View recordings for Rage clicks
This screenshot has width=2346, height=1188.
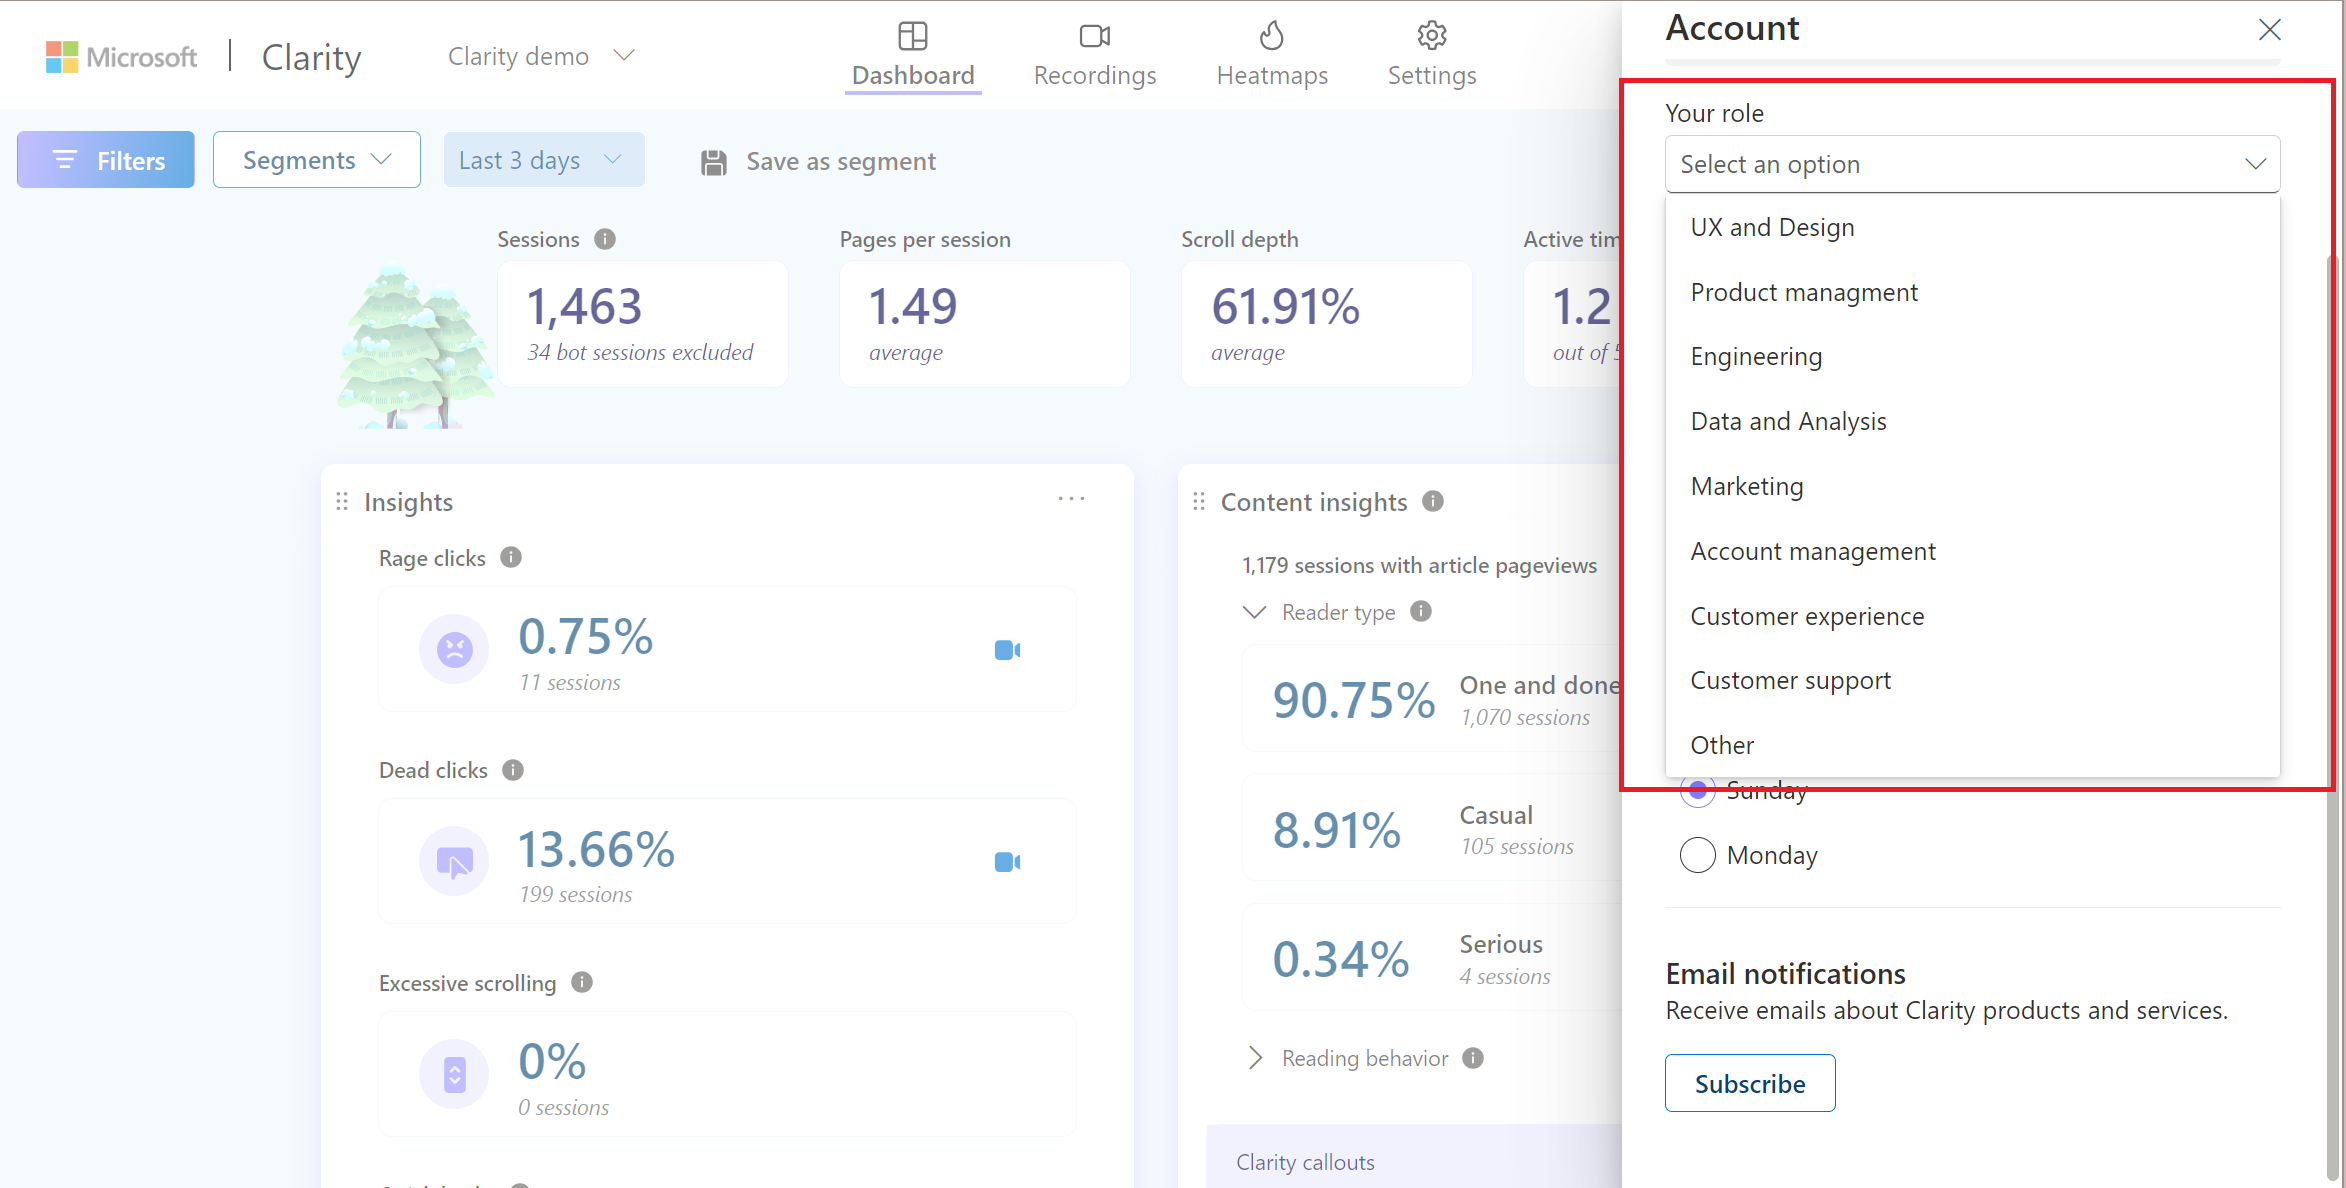coord(1007,650)
